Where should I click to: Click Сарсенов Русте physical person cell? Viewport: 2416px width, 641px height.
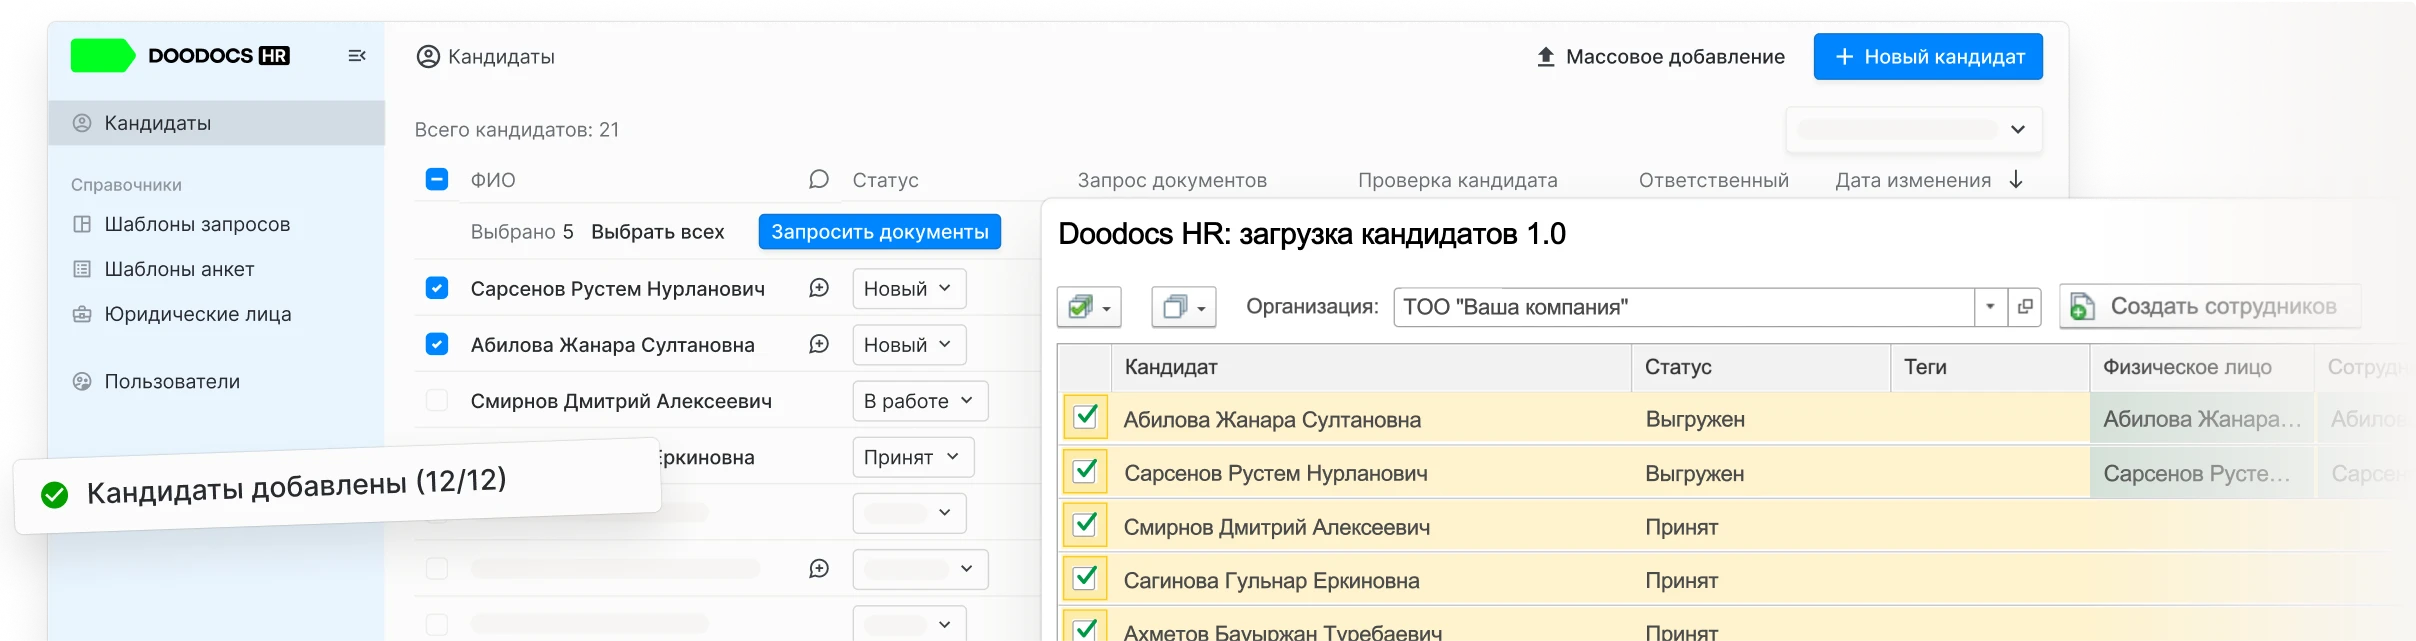(x=2201, y=473)
